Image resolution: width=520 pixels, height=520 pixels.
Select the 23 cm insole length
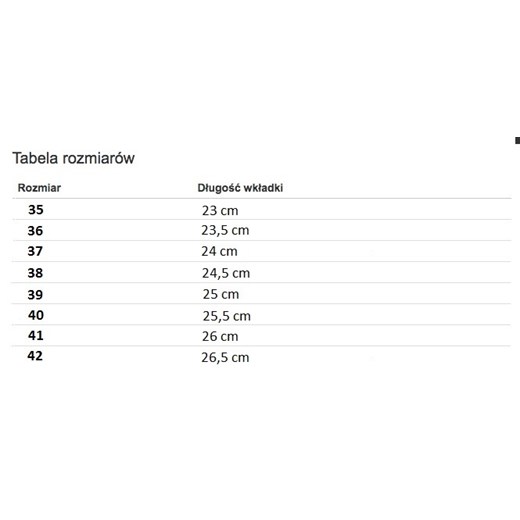point(220,211)
